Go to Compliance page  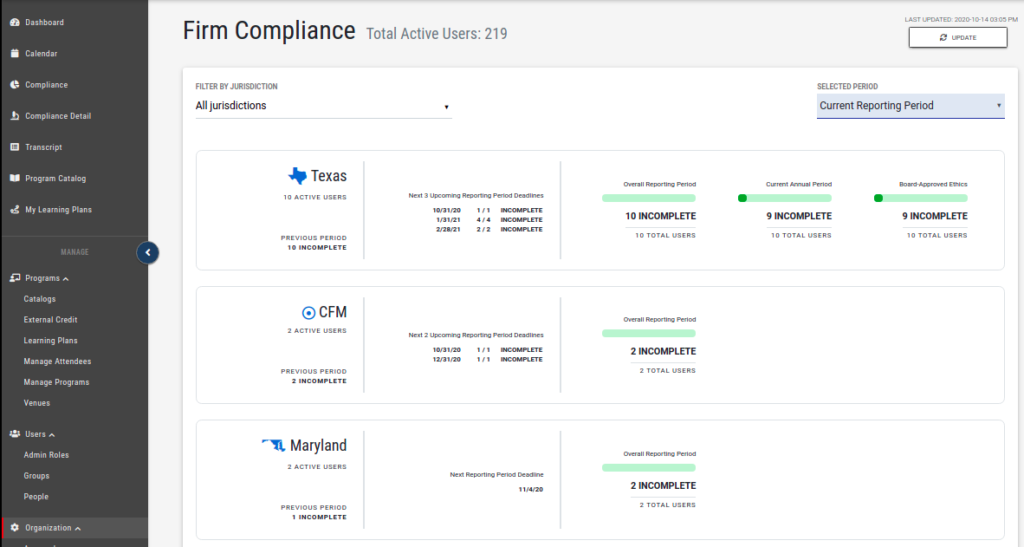(46, 85)
